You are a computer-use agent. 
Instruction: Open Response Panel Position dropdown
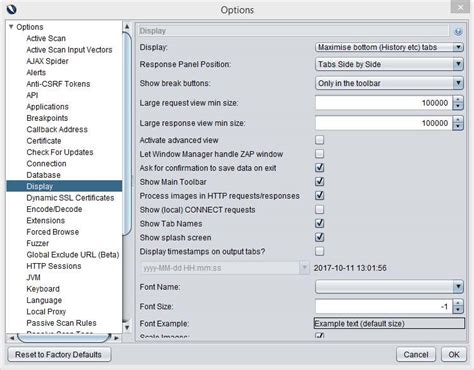(x=389, y=64)
